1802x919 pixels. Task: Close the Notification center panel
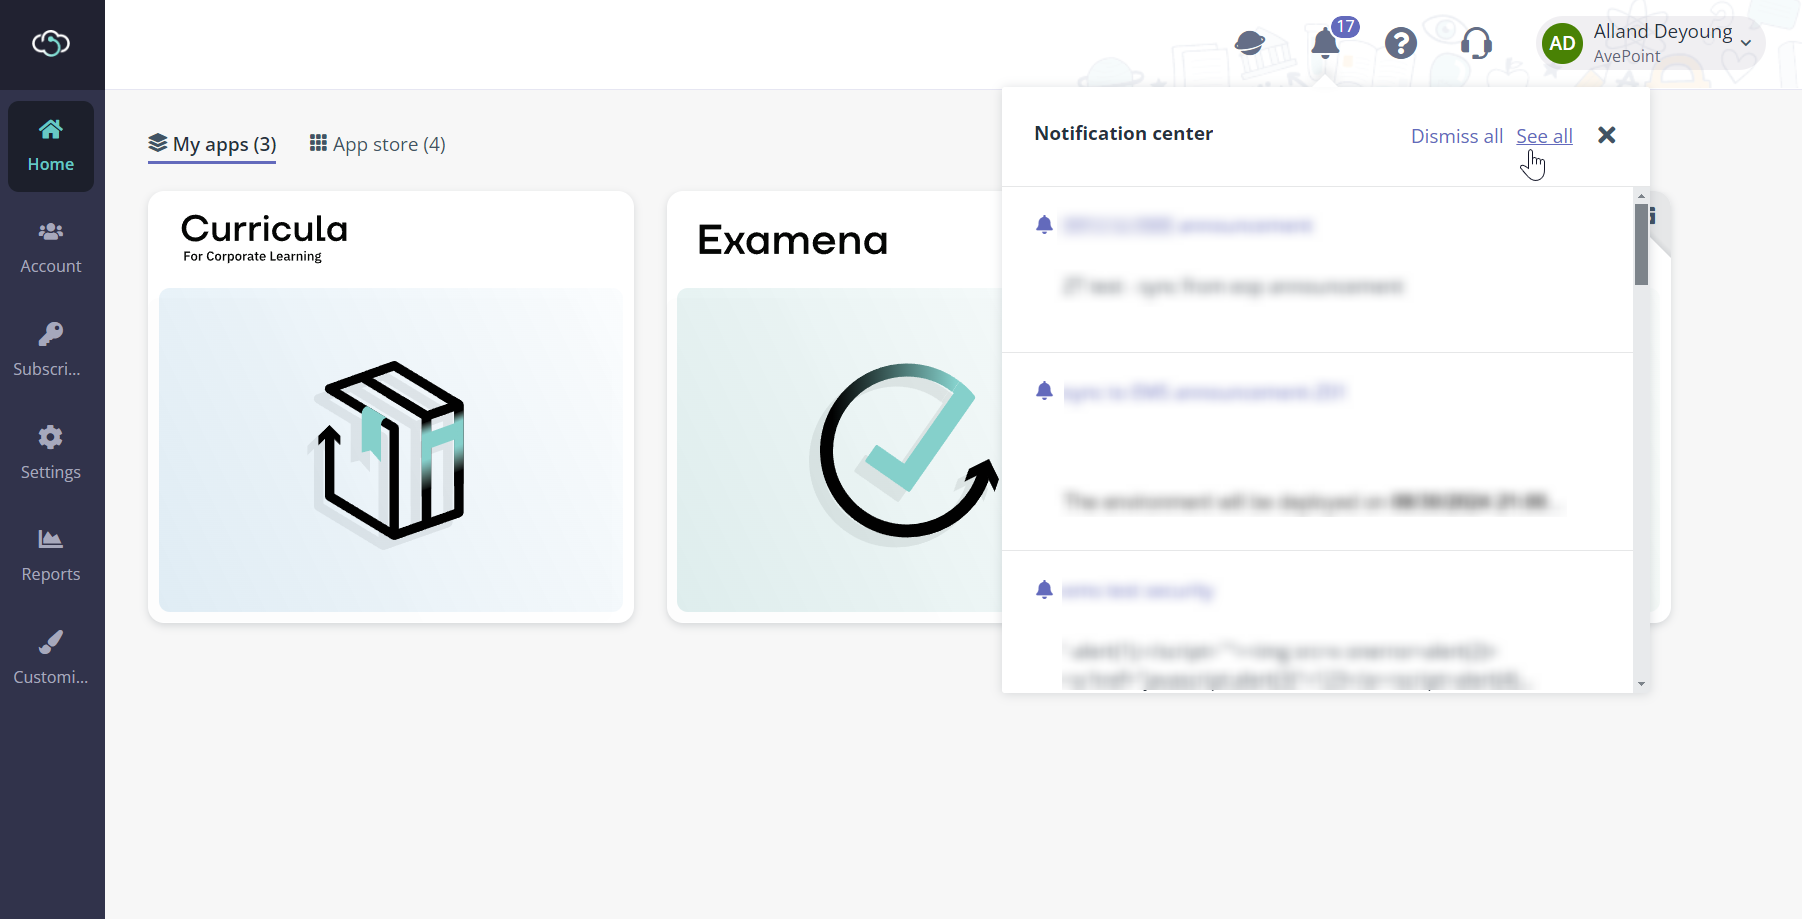(1607, 135)
